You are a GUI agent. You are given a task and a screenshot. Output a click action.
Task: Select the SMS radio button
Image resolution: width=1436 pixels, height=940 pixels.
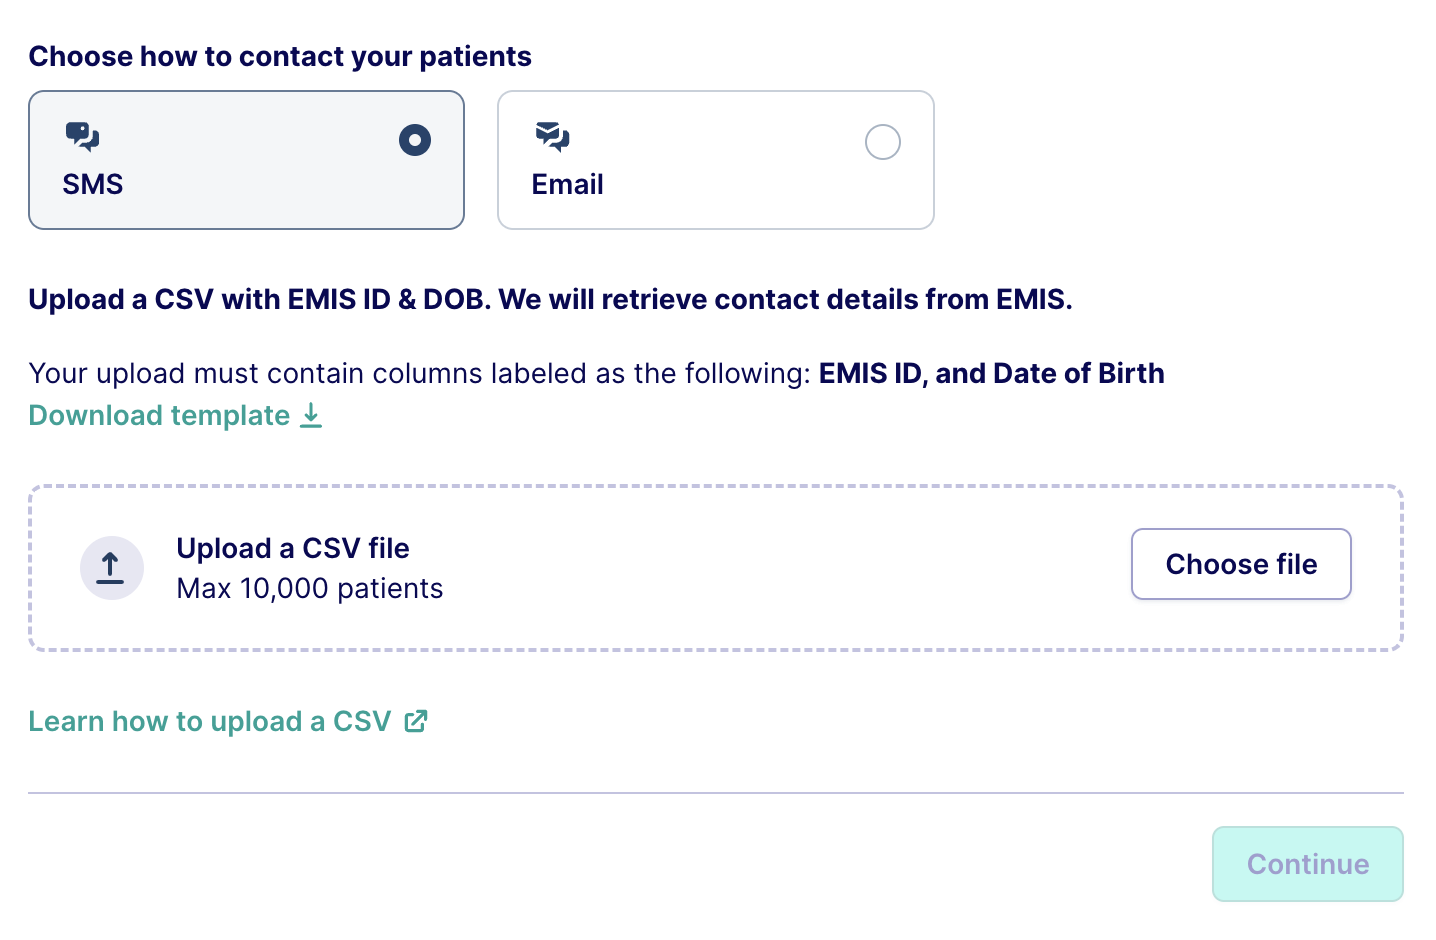415,140
